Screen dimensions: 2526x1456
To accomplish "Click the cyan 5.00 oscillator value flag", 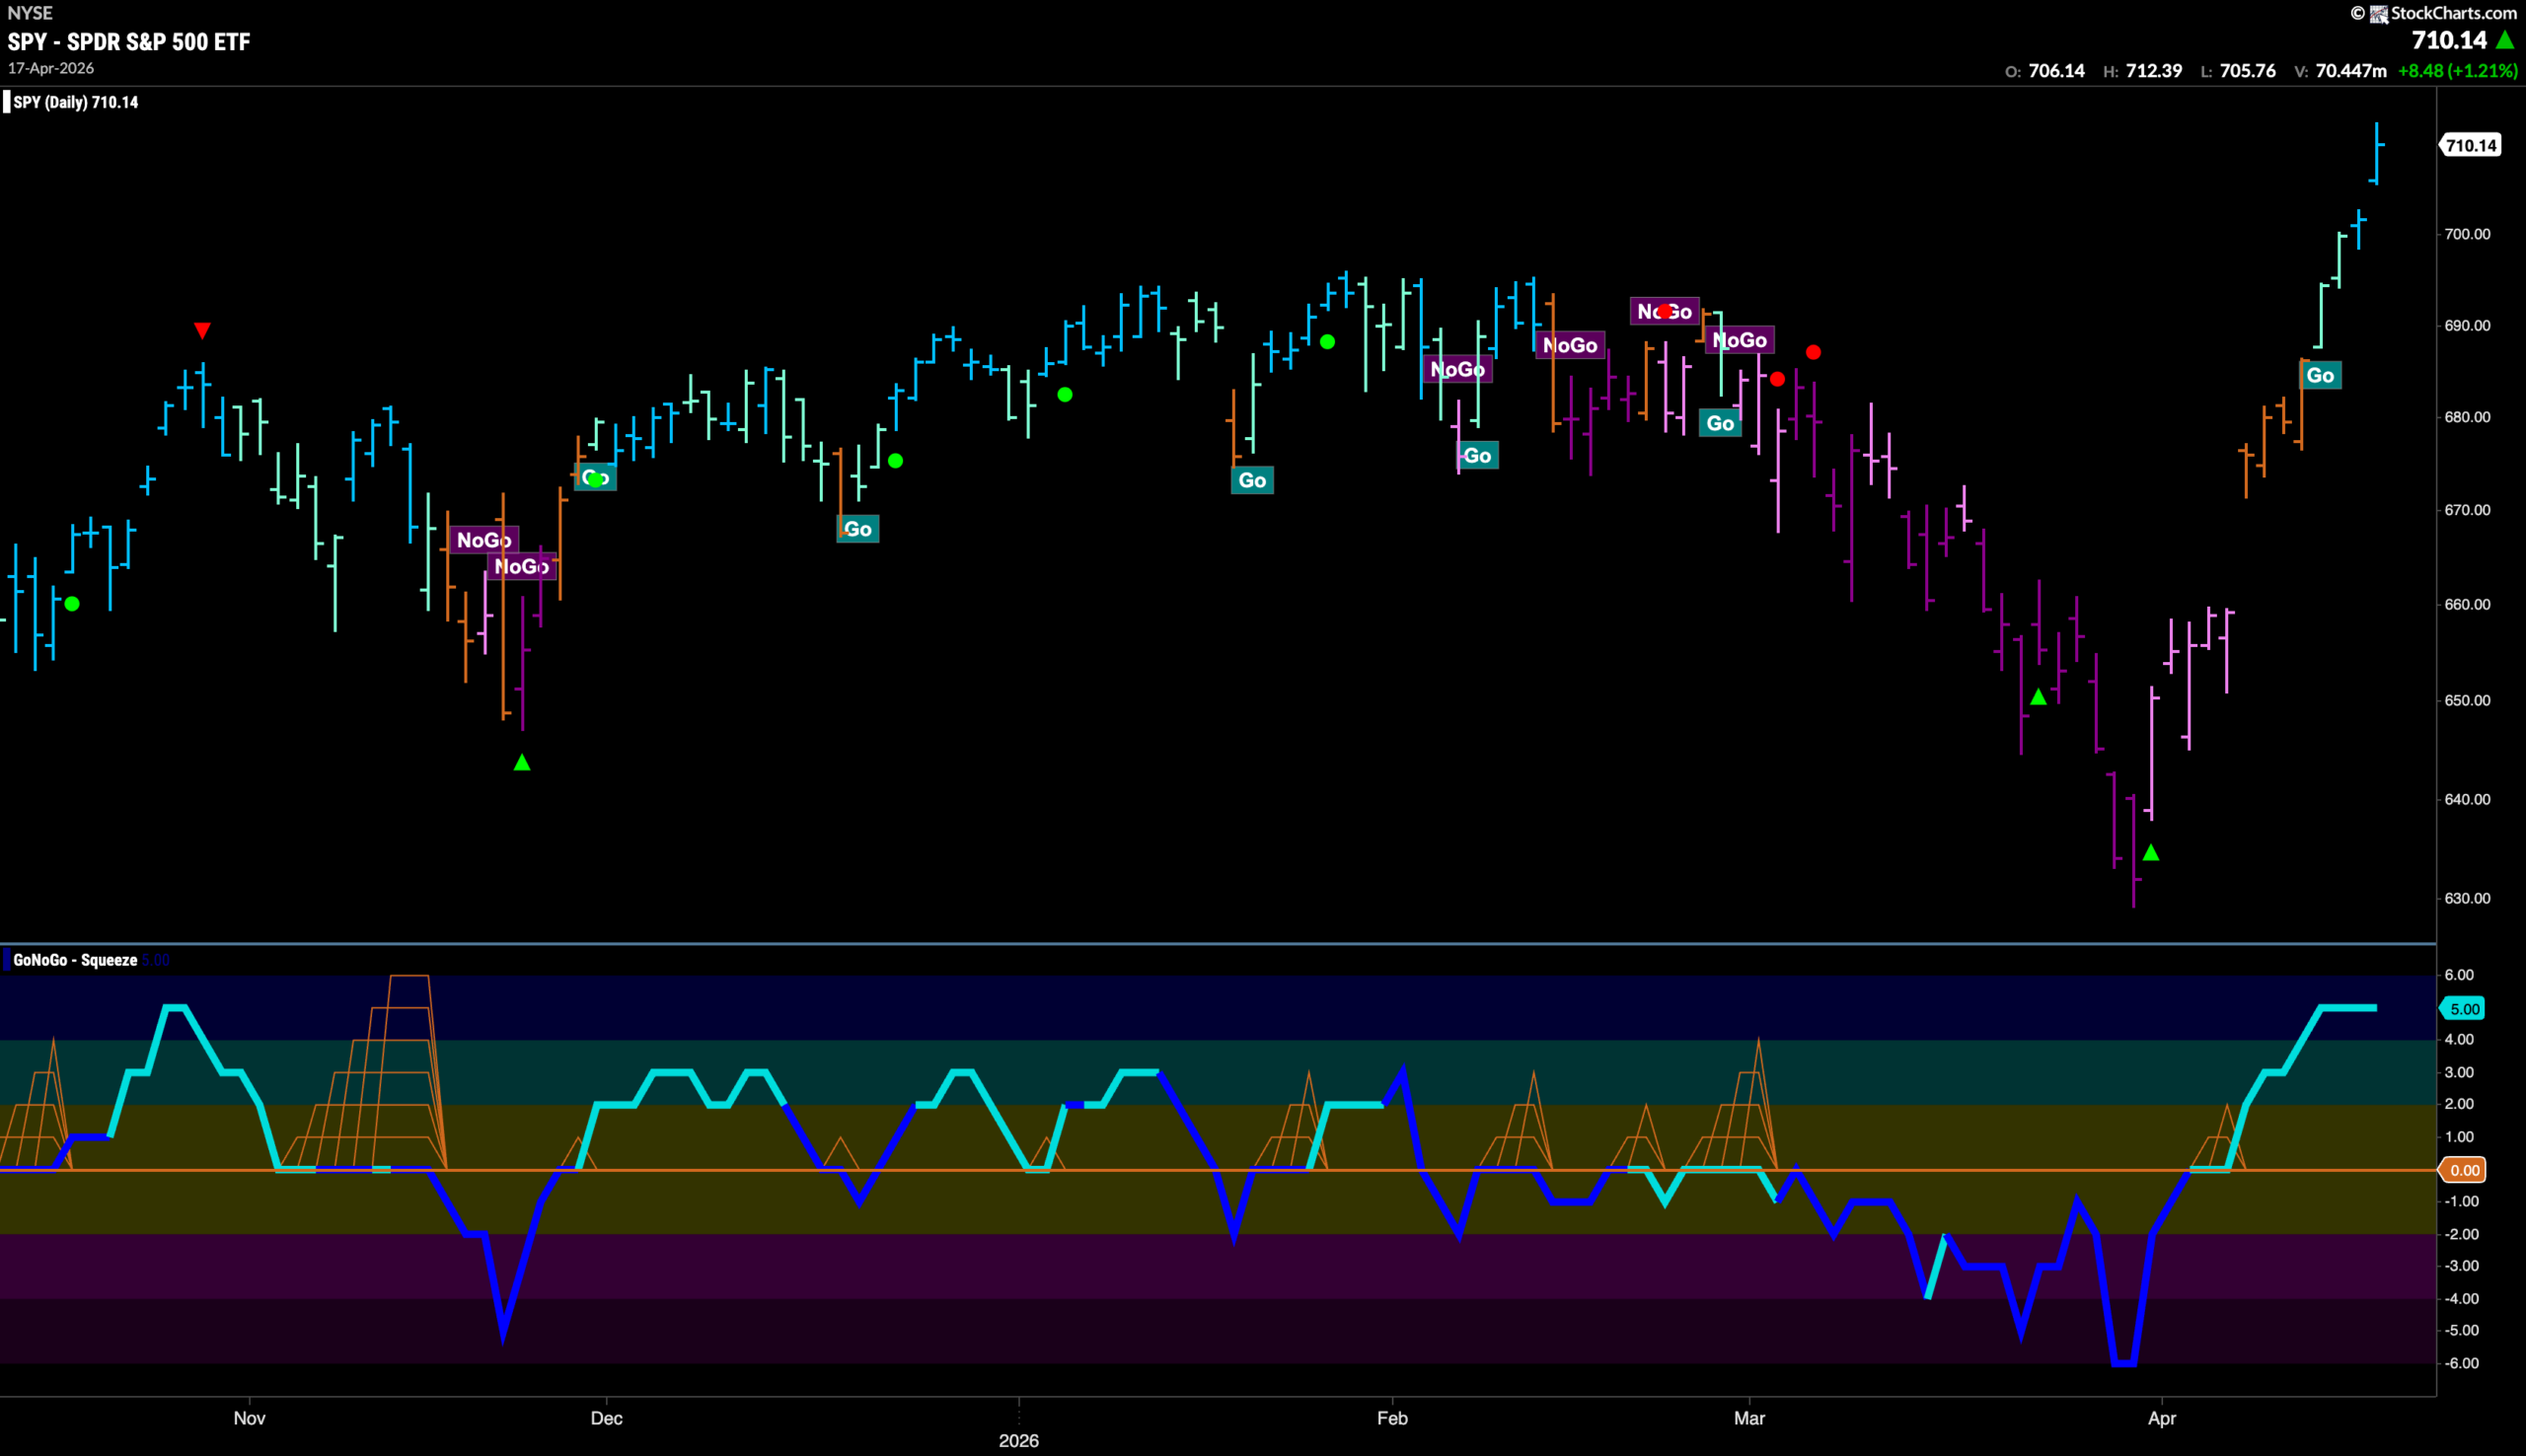I will pos(2463,1008).
